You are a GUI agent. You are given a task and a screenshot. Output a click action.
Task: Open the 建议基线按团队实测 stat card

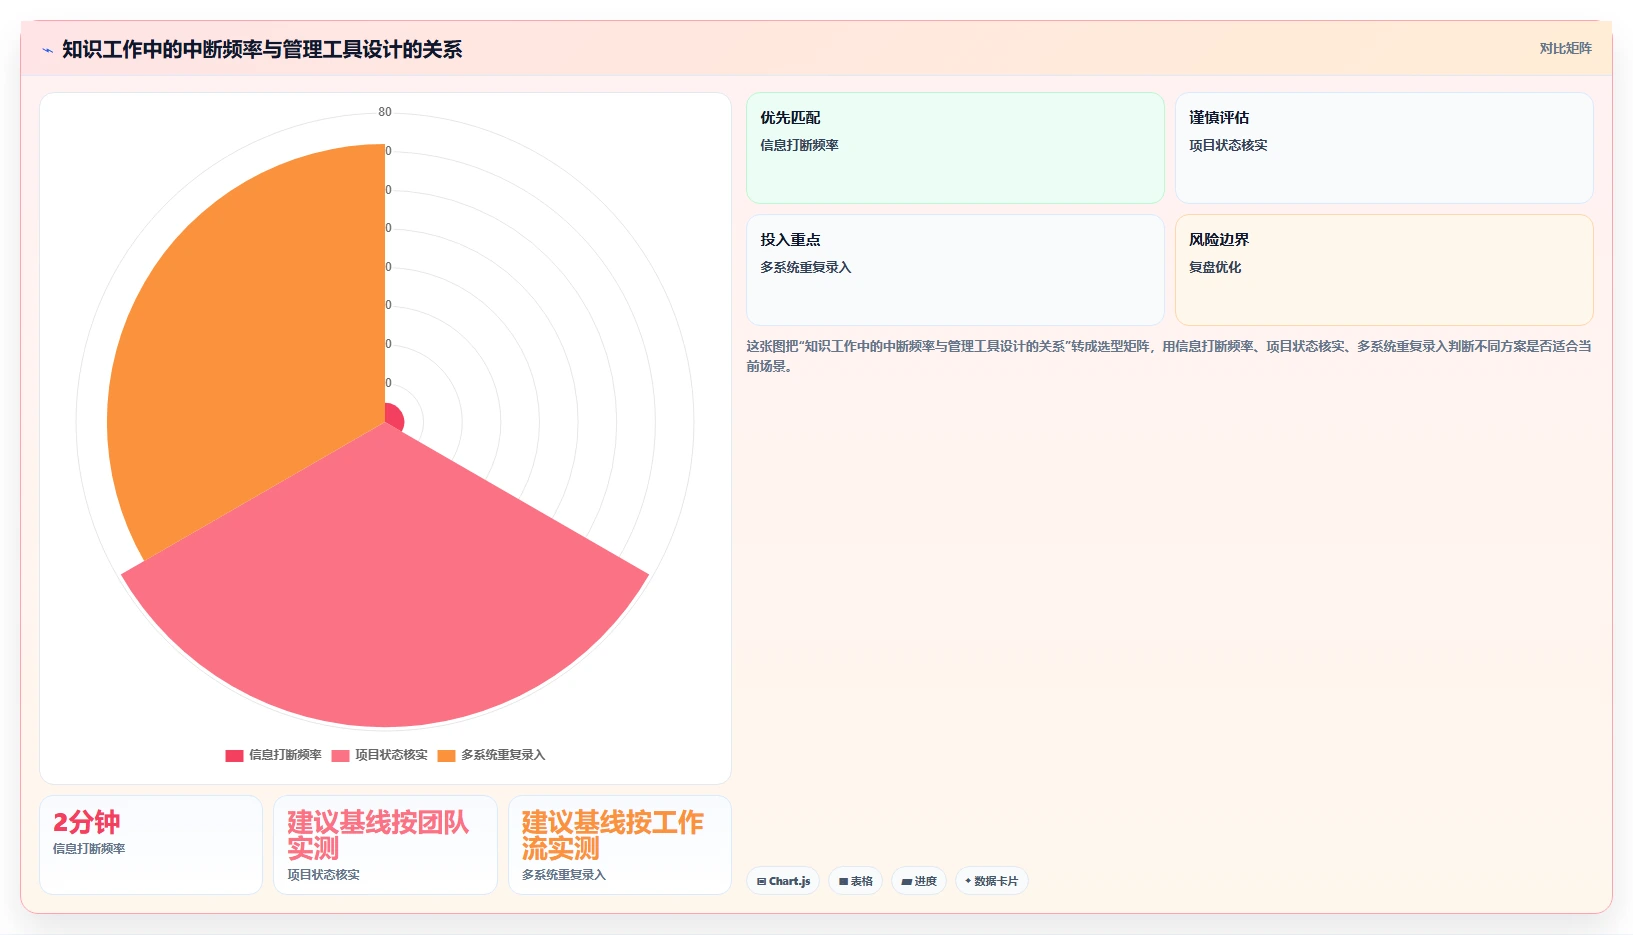(385, 845)
